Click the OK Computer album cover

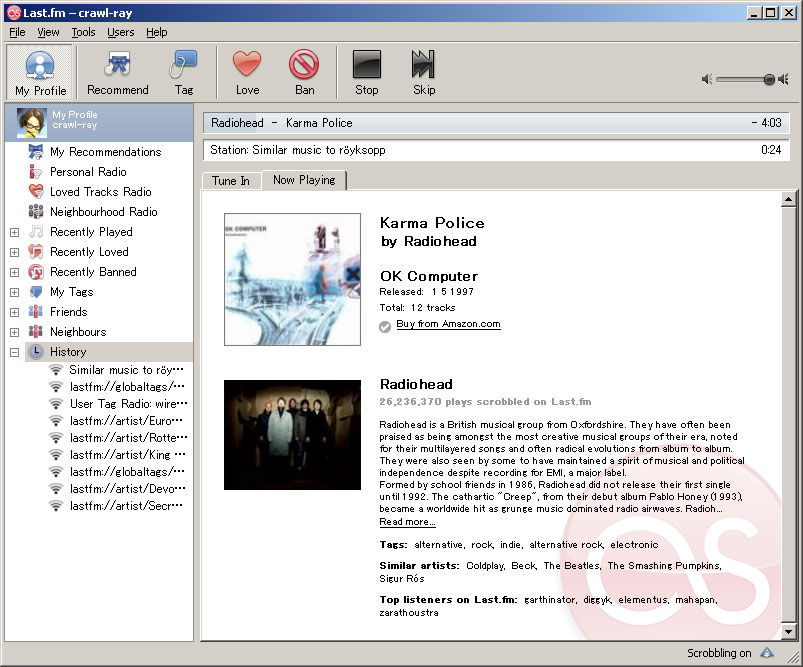click(x=292, y=279)
